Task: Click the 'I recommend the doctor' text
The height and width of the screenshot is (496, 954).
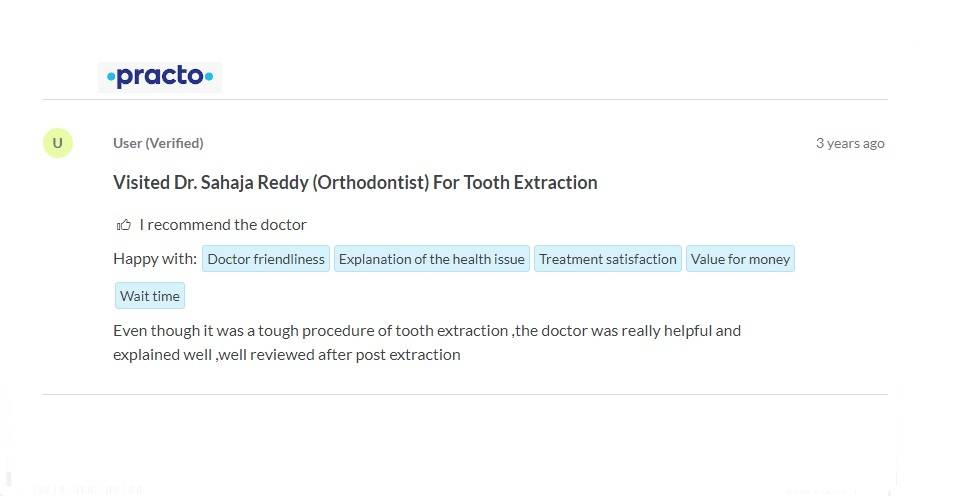Action: (223, 225)
